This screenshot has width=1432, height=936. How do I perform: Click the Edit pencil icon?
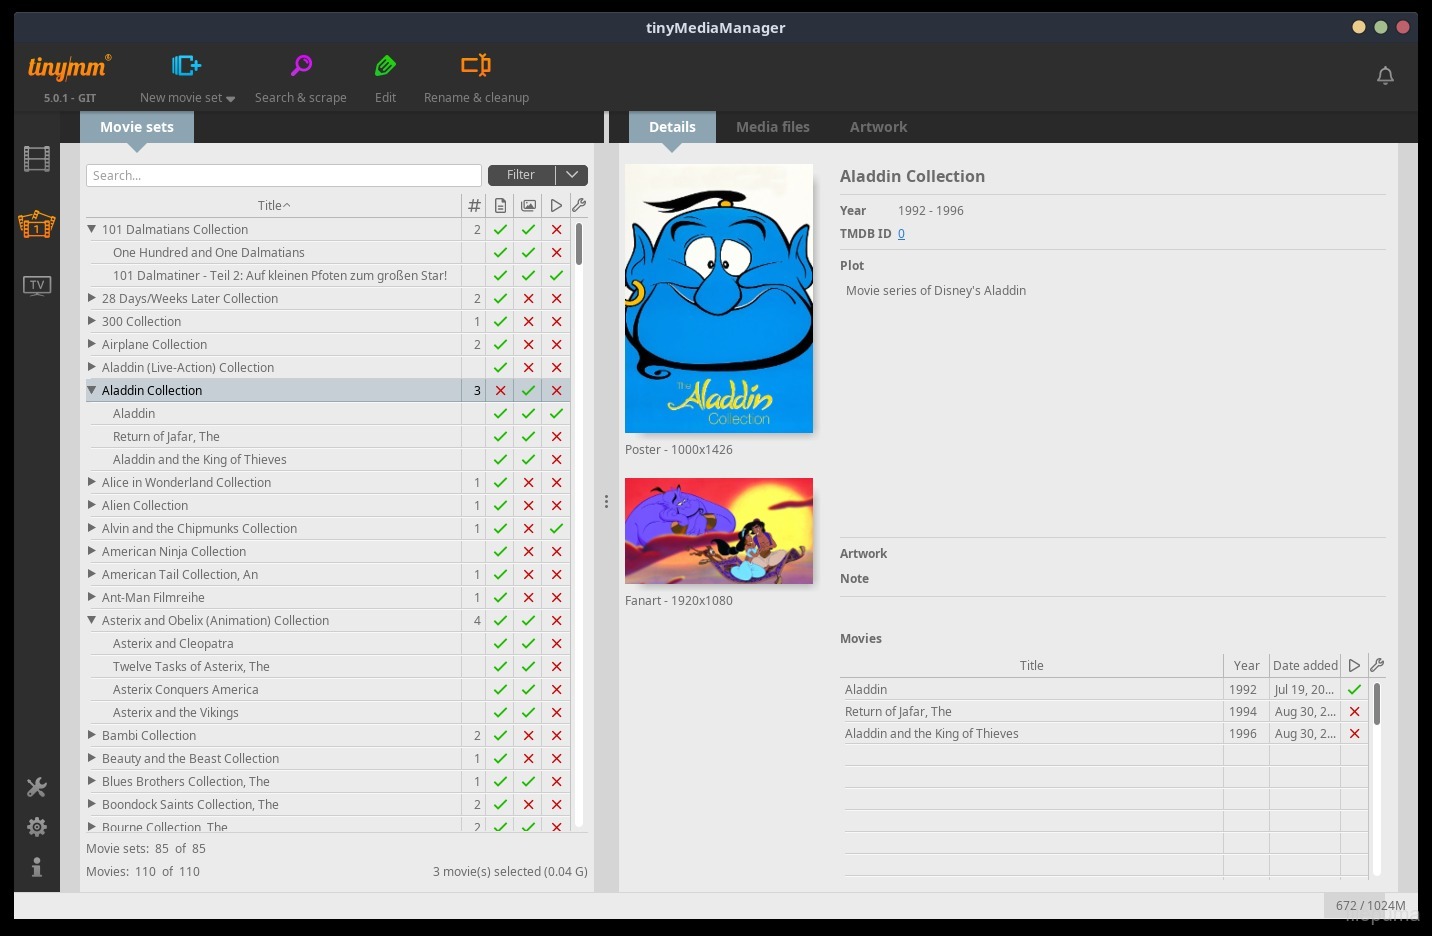(385, 66)
